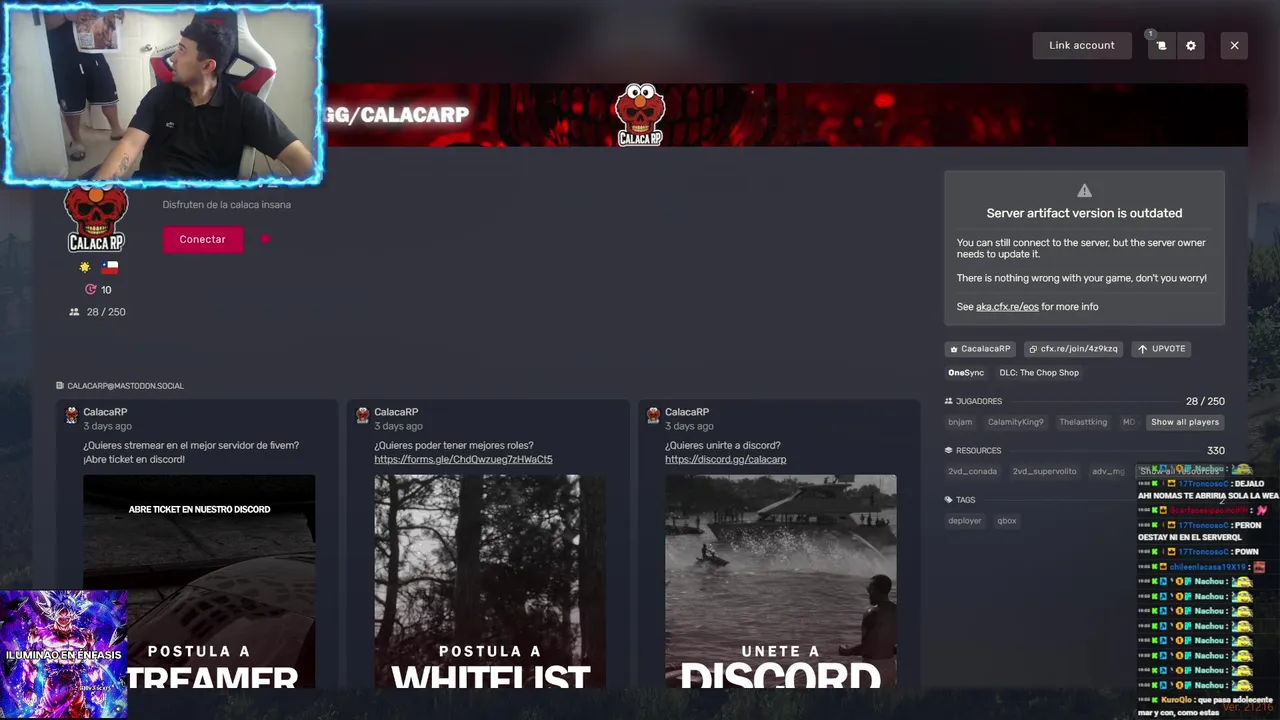
Task: Click CalacaRP avatar on the discord post
Action: 653,415
